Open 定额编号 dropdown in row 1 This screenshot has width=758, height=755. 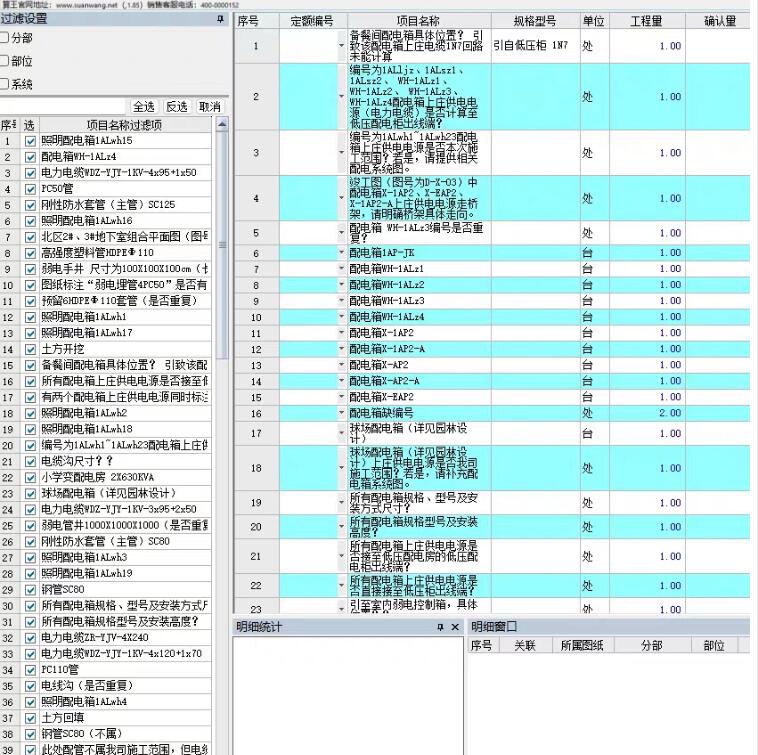[x=341, y=46]
